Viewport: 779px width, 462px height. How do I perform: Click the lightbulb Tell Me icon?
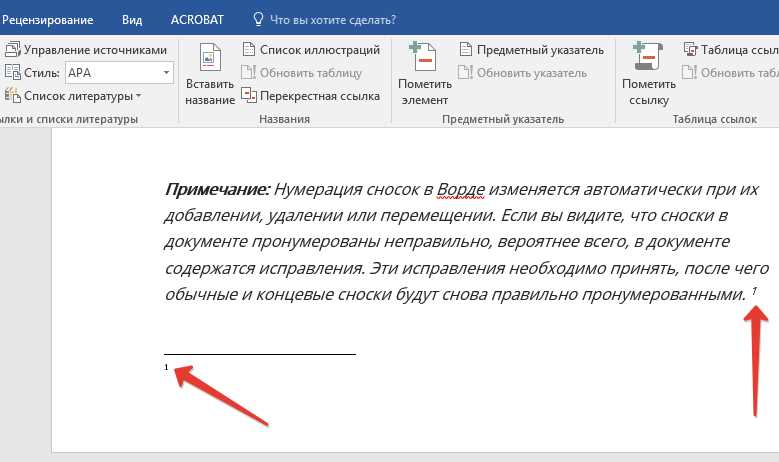pos(258,19)
